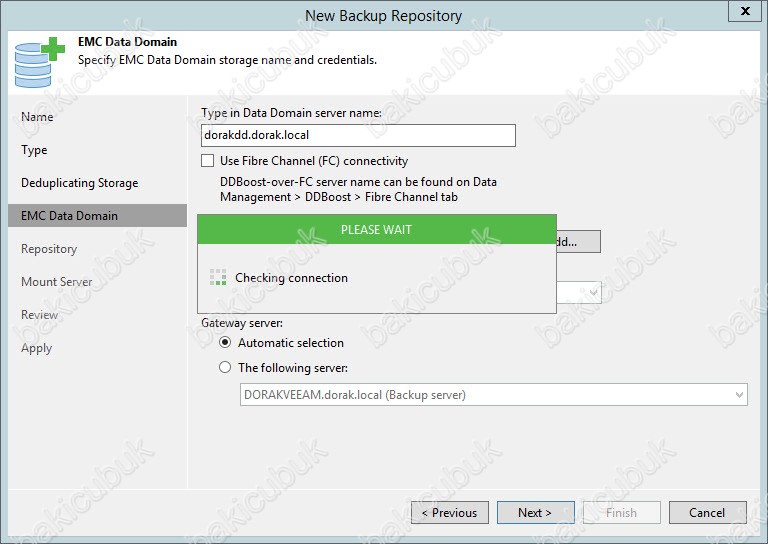Click the repository database plus icon
This screenshot has width=768, height=544.
coord(40,62)
